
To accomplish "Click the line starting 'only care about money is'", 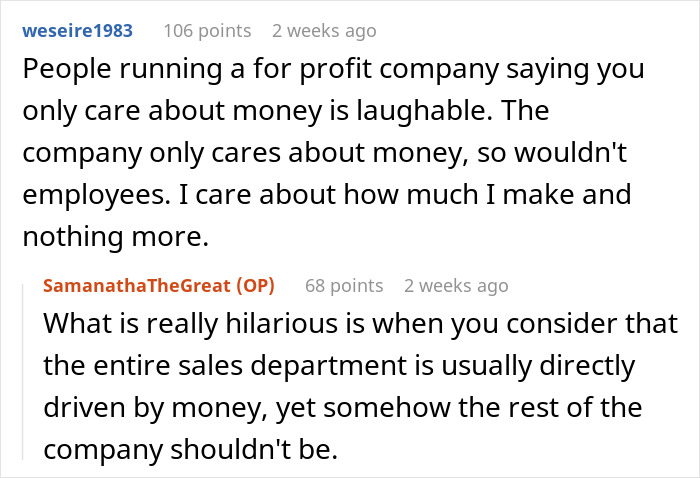I will 250,110.
